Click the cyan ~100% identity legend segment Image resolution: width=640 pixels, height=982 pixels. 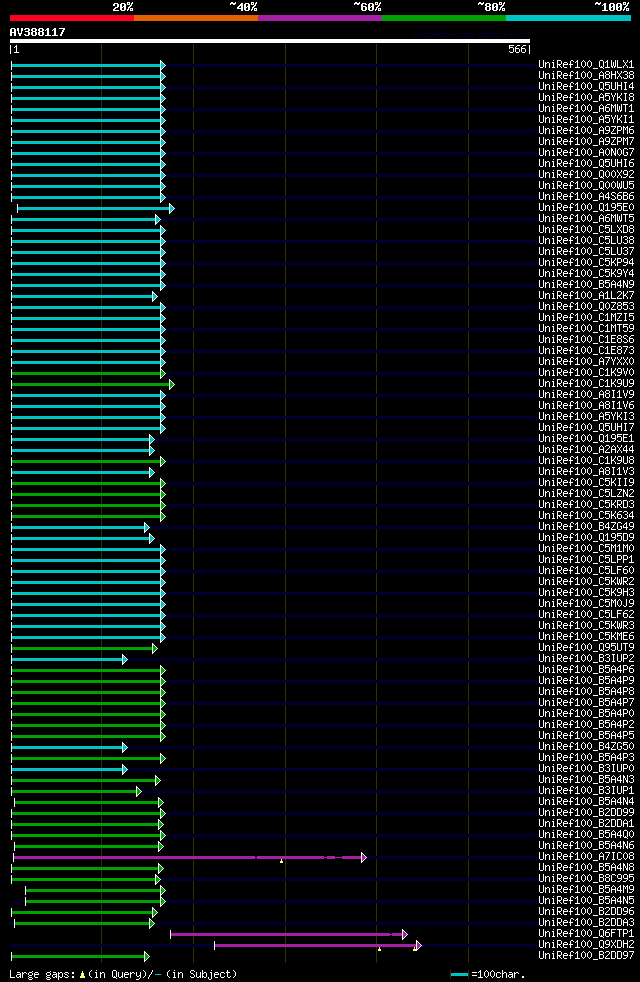pyautogui.click(x=569, y=18)
